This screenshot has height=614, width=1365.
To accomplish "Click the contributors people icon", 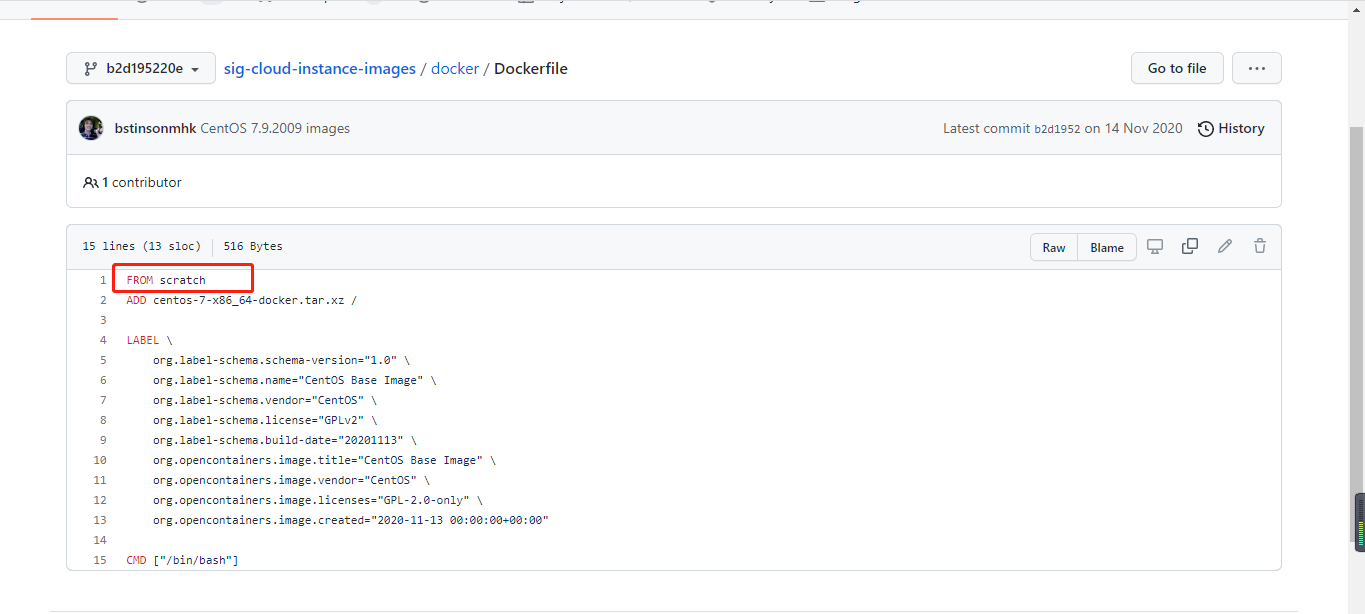I will click(91, 183).
